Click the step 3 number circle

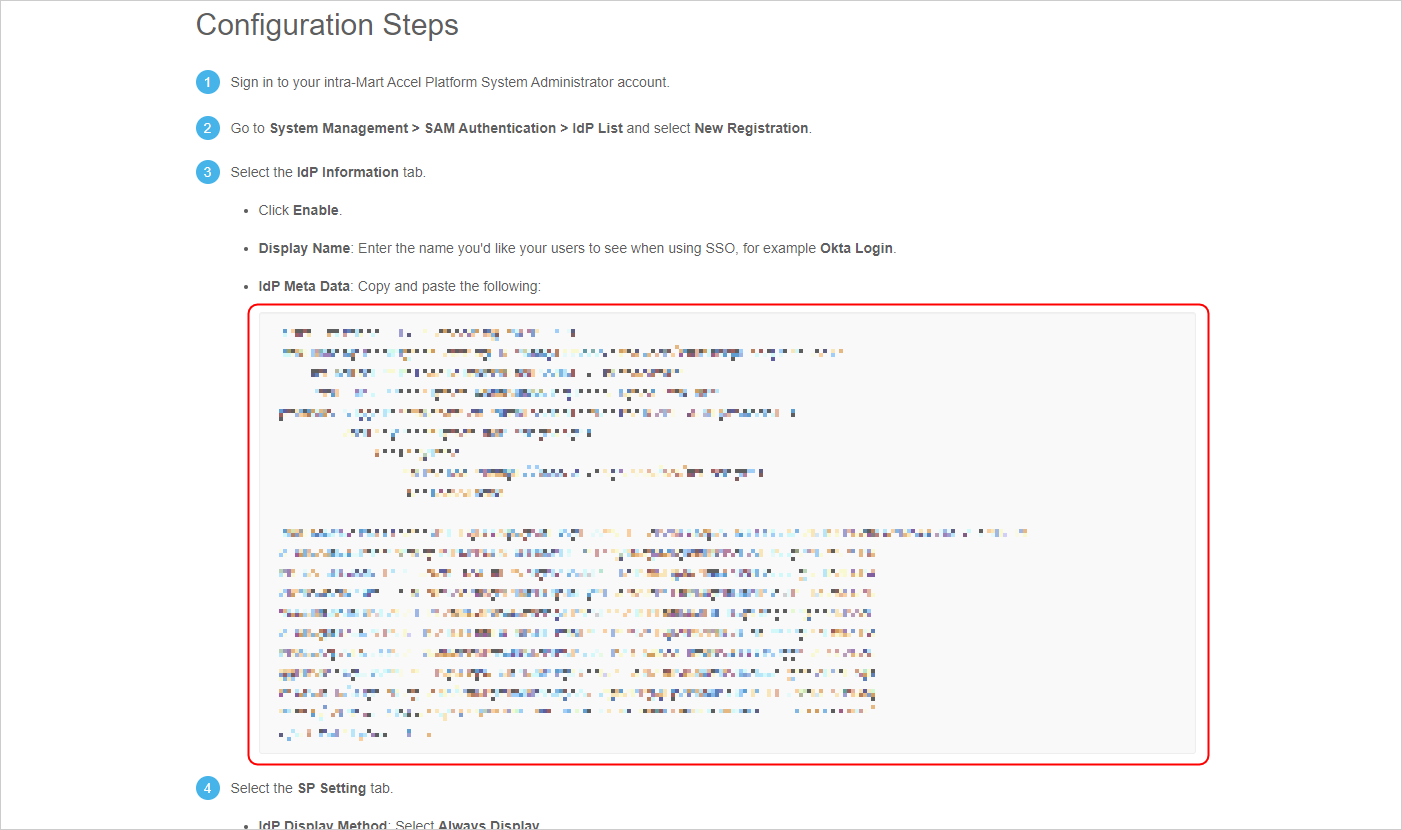(207, 172)
